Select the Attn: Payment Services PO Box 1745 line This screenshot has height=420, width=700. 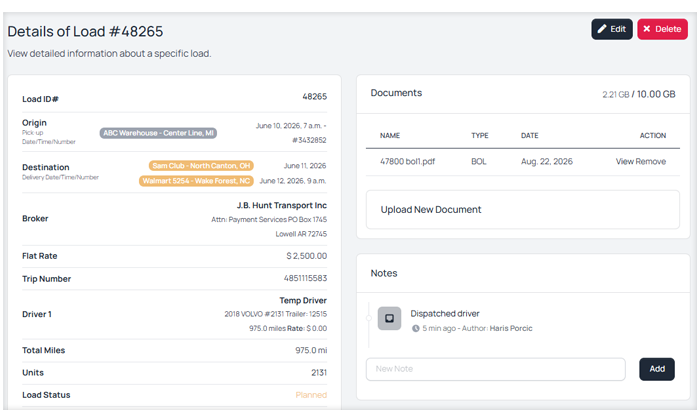(269, 220)
